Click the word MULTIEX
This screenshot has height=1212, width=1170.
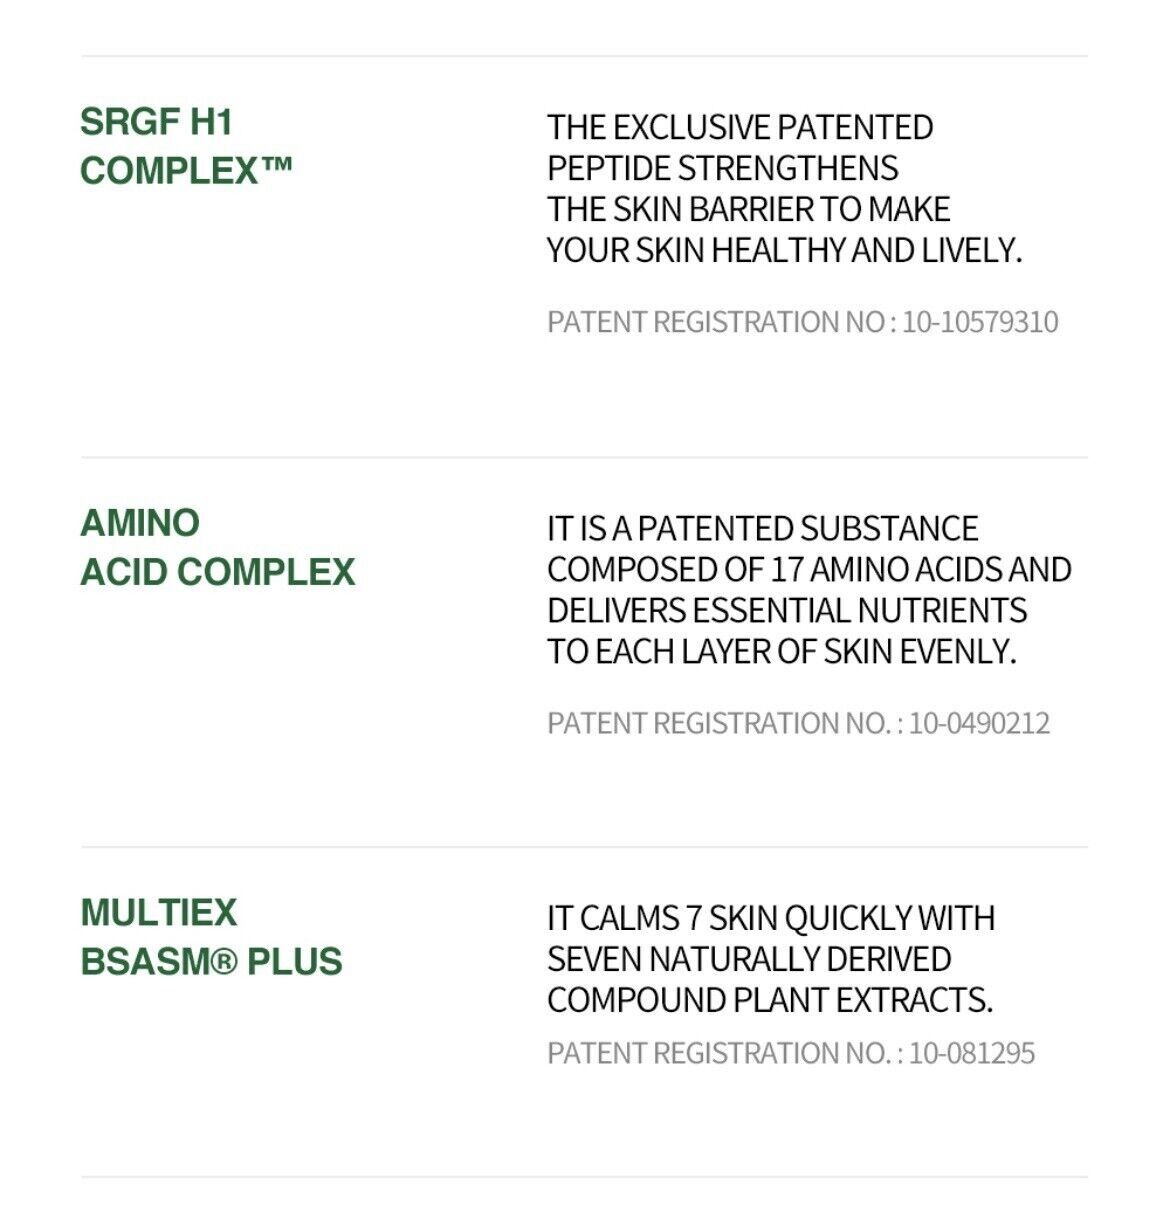pyautogui.click(x=158, y=912)
